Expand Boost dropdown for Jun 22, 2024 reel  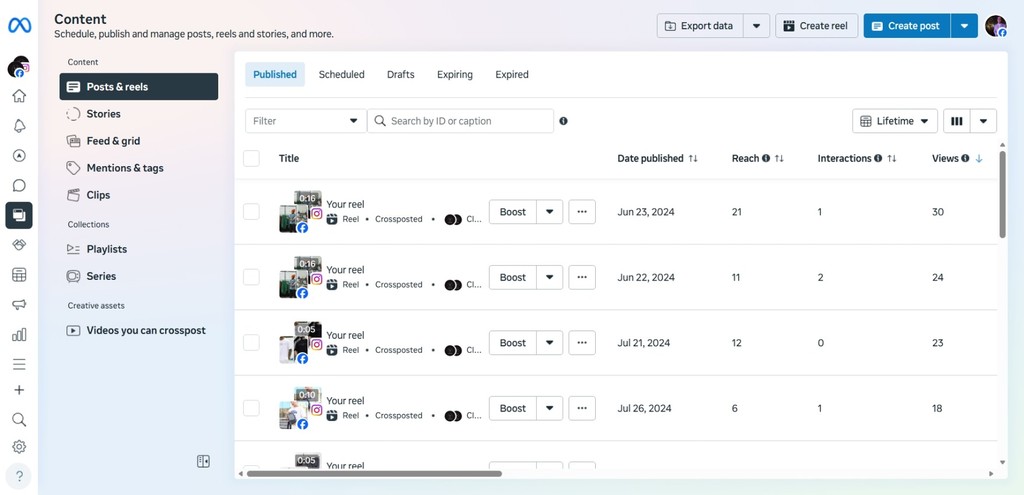pos(550,277)
